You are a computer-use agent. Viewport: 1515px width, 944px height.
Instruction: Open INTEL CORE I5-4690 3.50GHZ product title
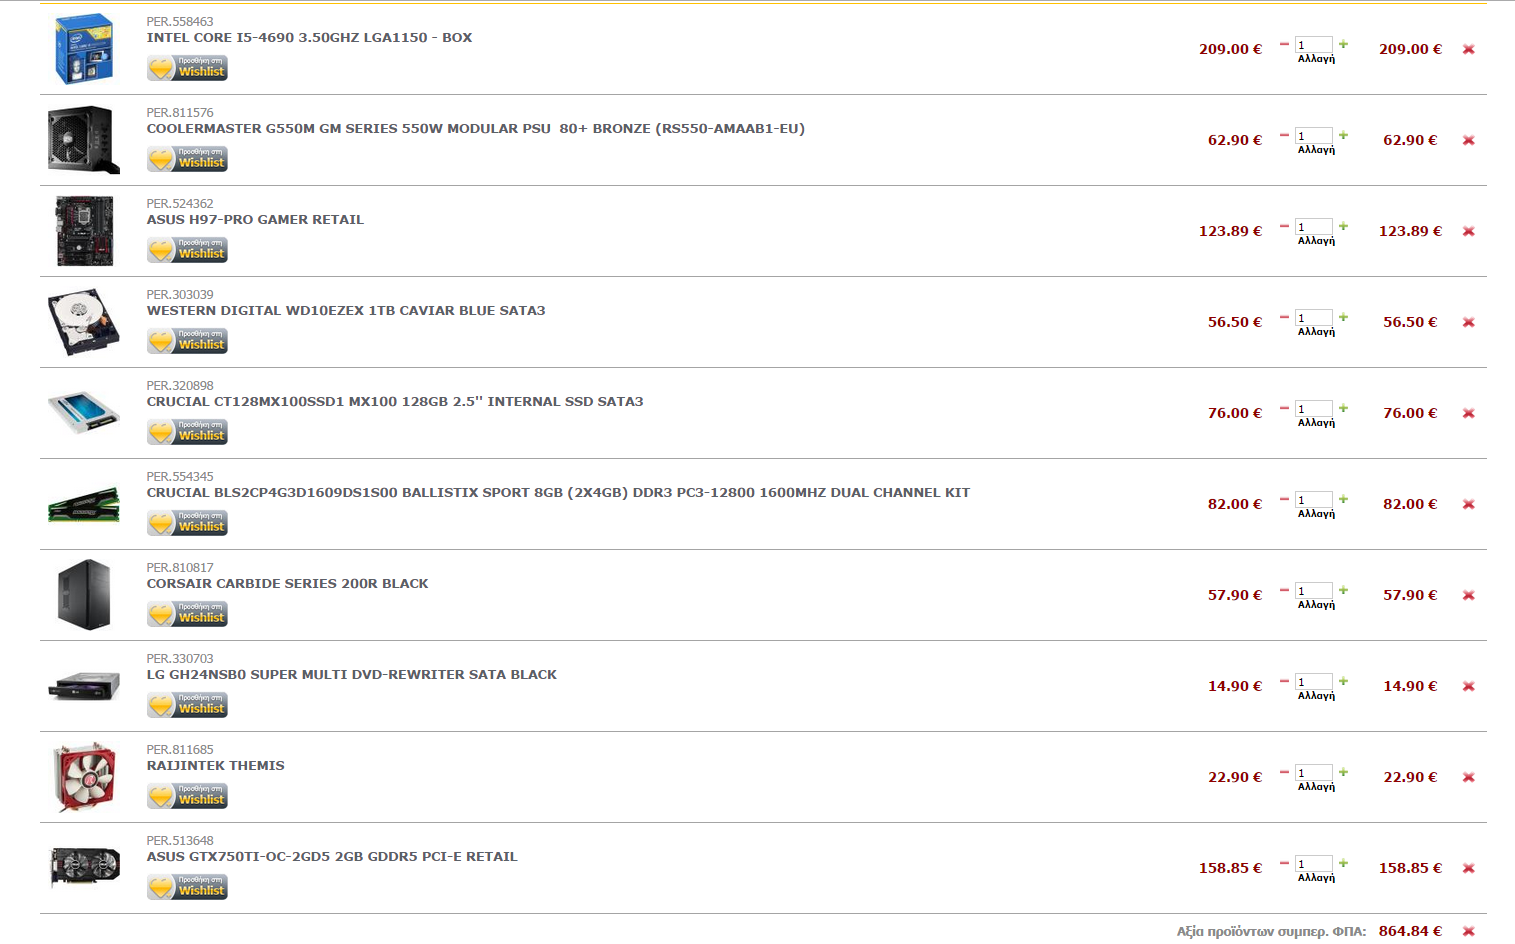[x=309, y=38]
